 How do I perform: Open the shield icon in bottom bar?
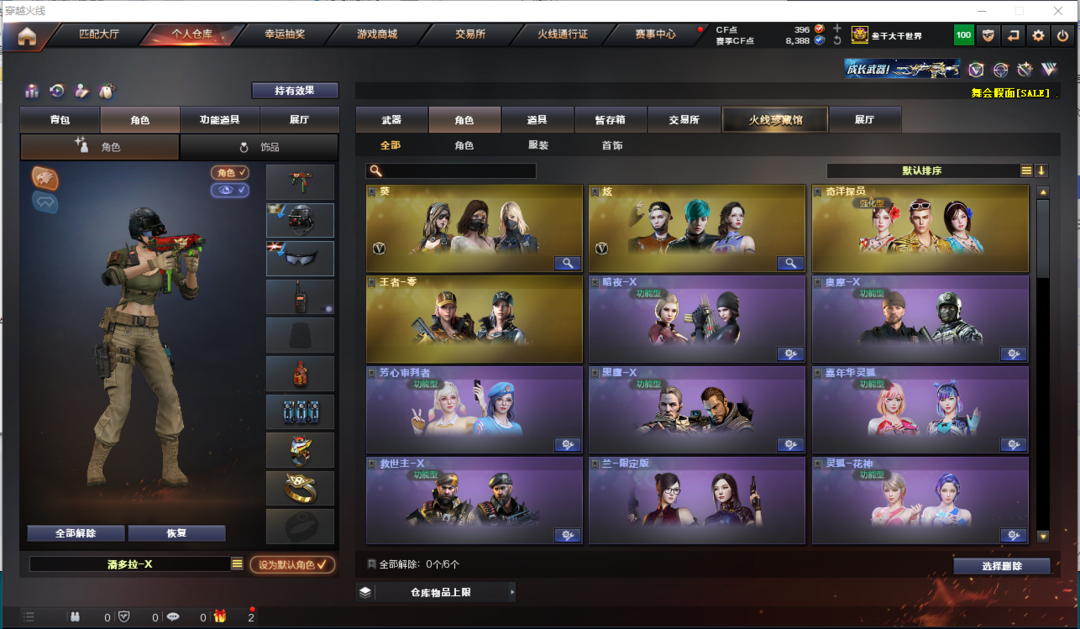(x=124, y=617)
